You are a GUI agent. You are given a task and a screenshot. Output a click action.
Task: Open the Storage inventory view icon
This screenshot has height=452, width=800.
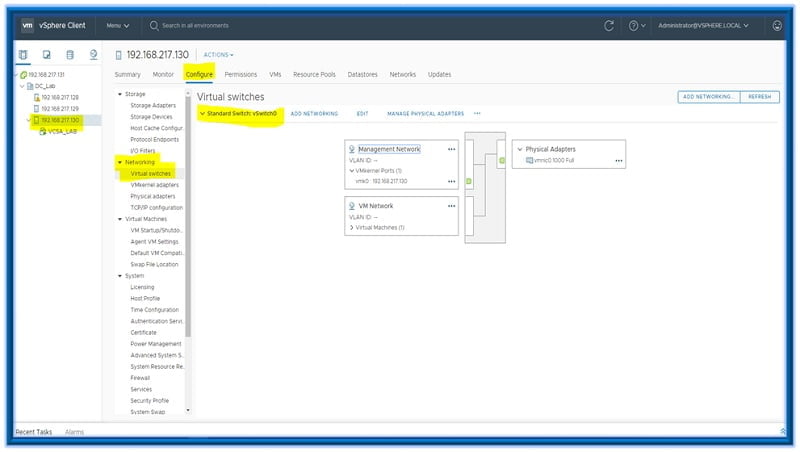(x=70, y=54)
